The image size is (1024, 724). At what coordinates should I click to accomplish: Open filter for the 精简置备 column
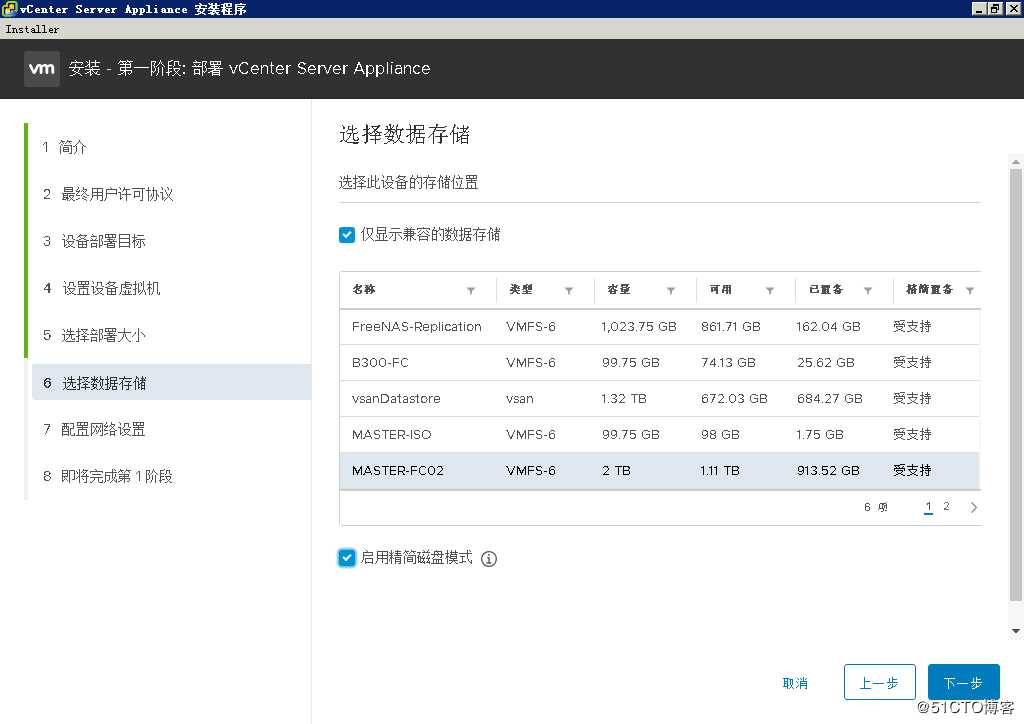point(970,291)
